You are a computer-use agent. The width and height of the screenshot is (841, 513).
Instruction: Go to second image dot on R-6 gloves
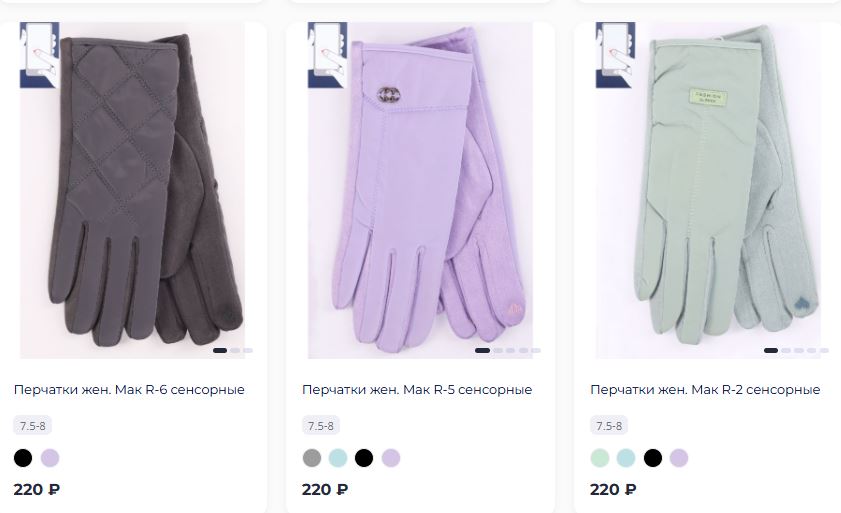[235, 350]
